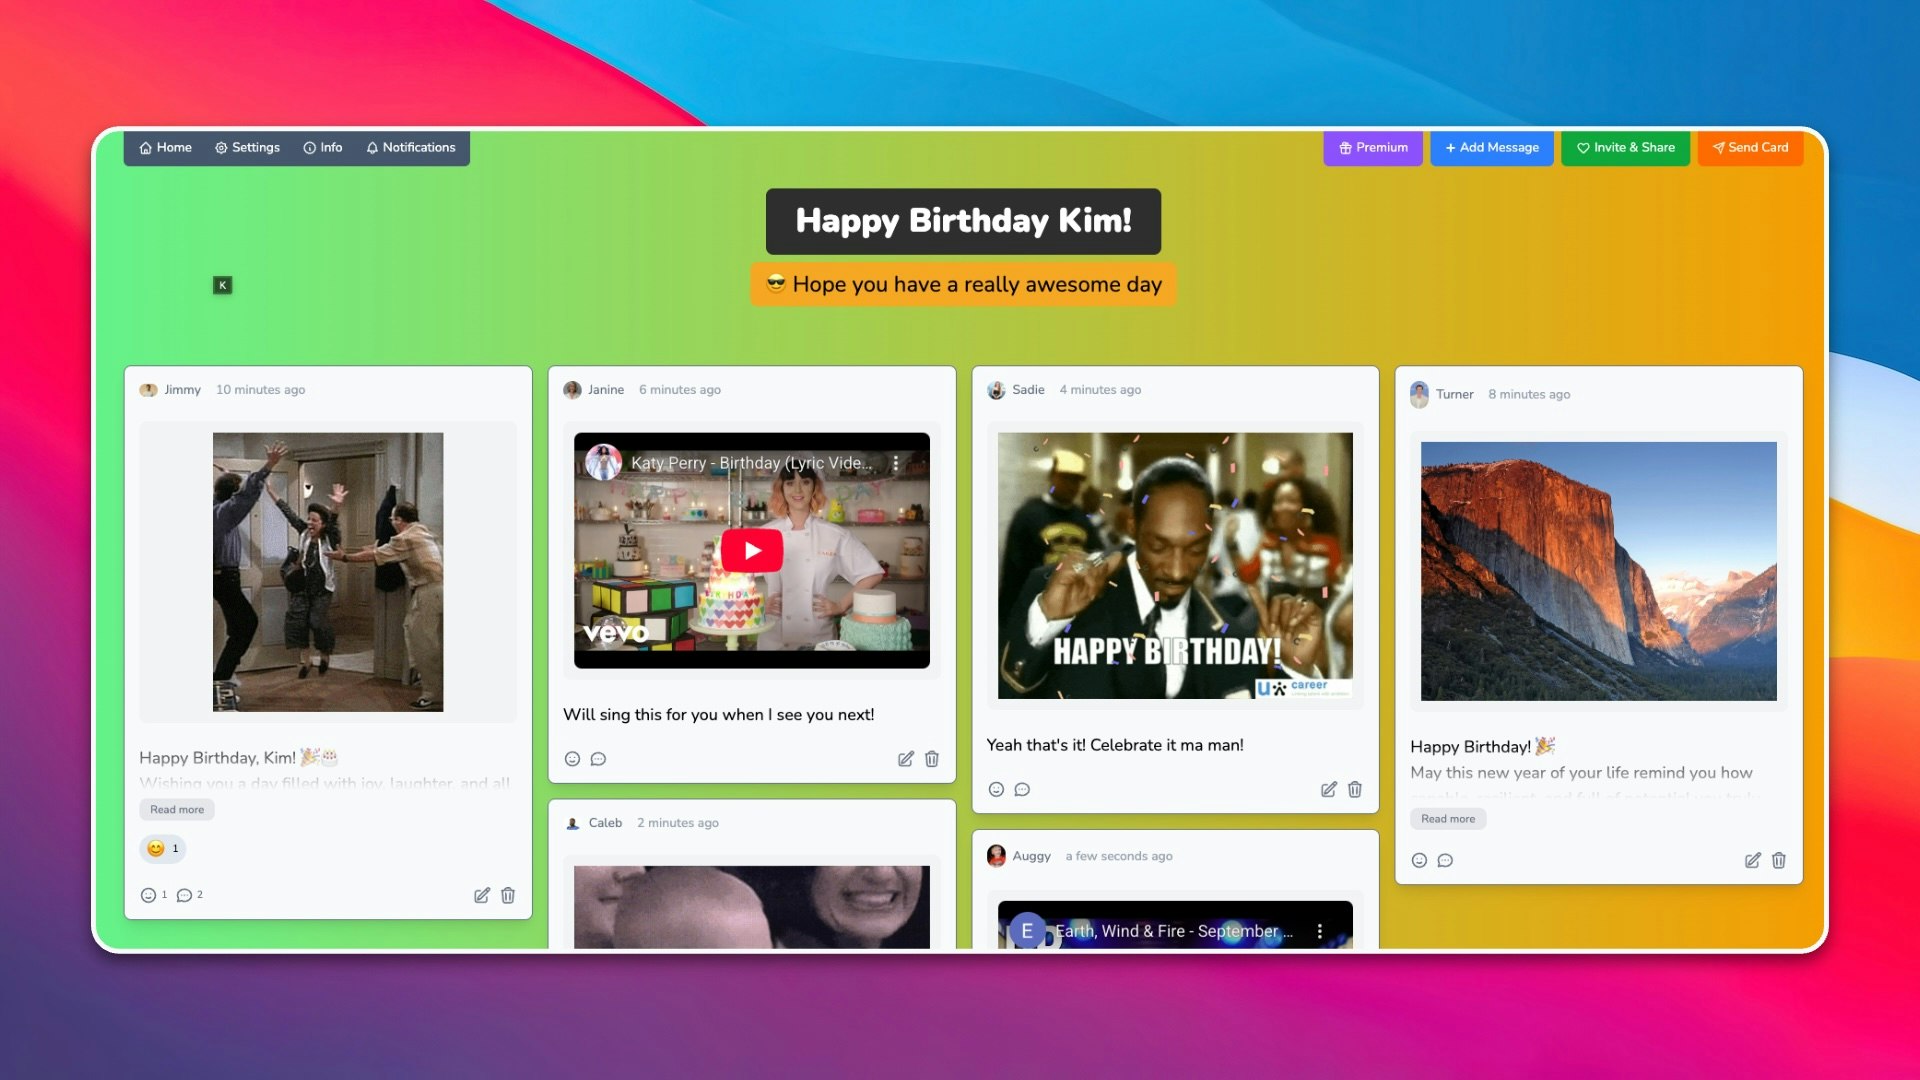
Task: Click the Info icon in the nav bar
Action: click(x=322, y=147)
